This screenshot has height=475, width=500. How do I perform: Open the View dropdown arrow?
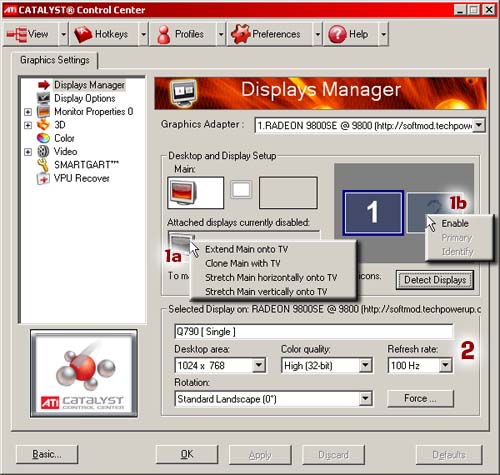point(64,34)
